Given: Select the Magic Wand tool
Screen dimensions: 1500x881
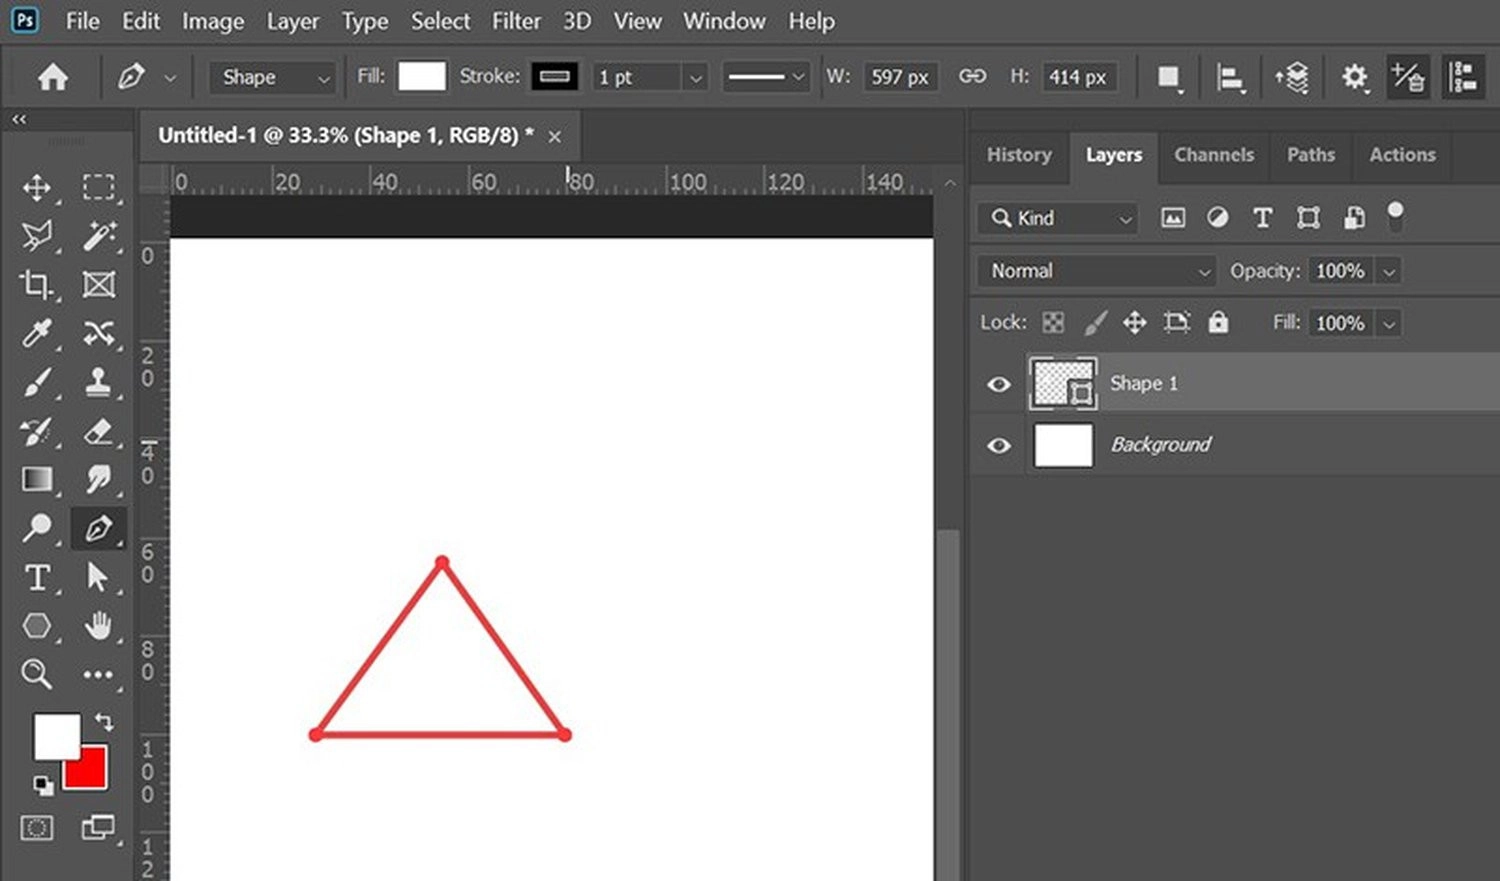Looking at the screenshot, I should 98,236.
